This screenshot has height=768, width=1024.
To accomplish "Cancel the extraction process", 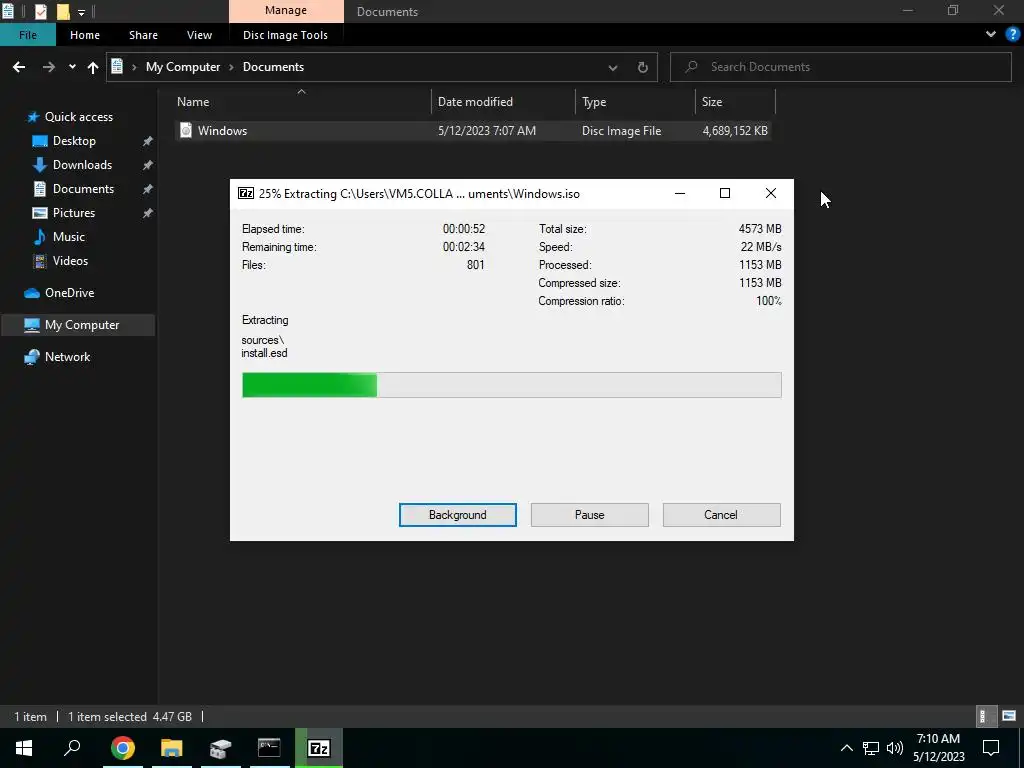I will [x=721, y=515].
